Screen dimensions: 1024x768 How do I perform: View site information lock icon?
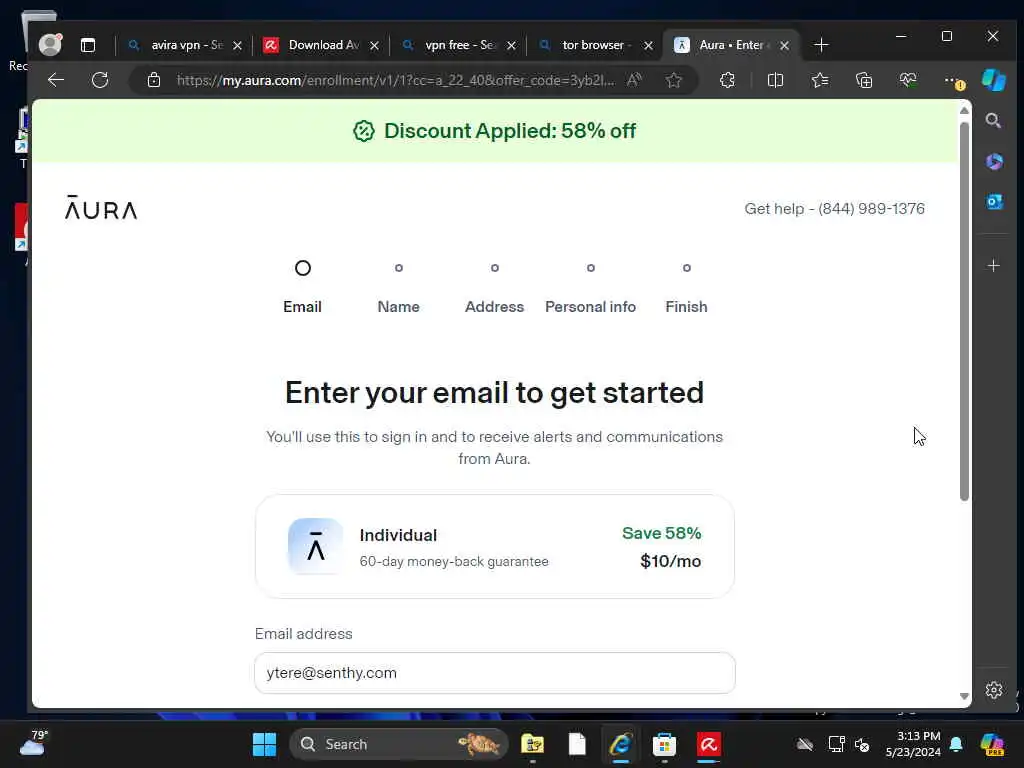(153, 80)
